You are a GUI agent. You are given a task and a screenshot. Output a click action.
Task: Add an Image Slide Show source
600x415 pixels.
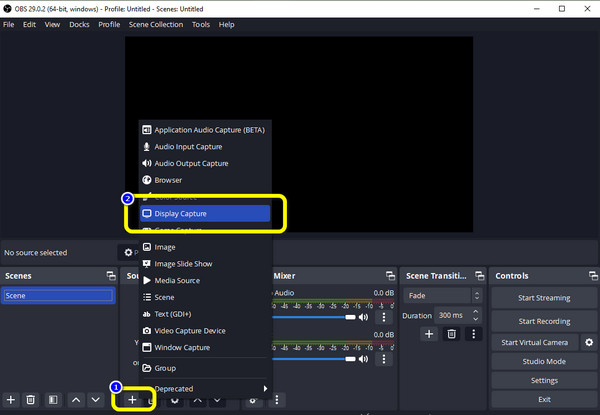point(205,264)
